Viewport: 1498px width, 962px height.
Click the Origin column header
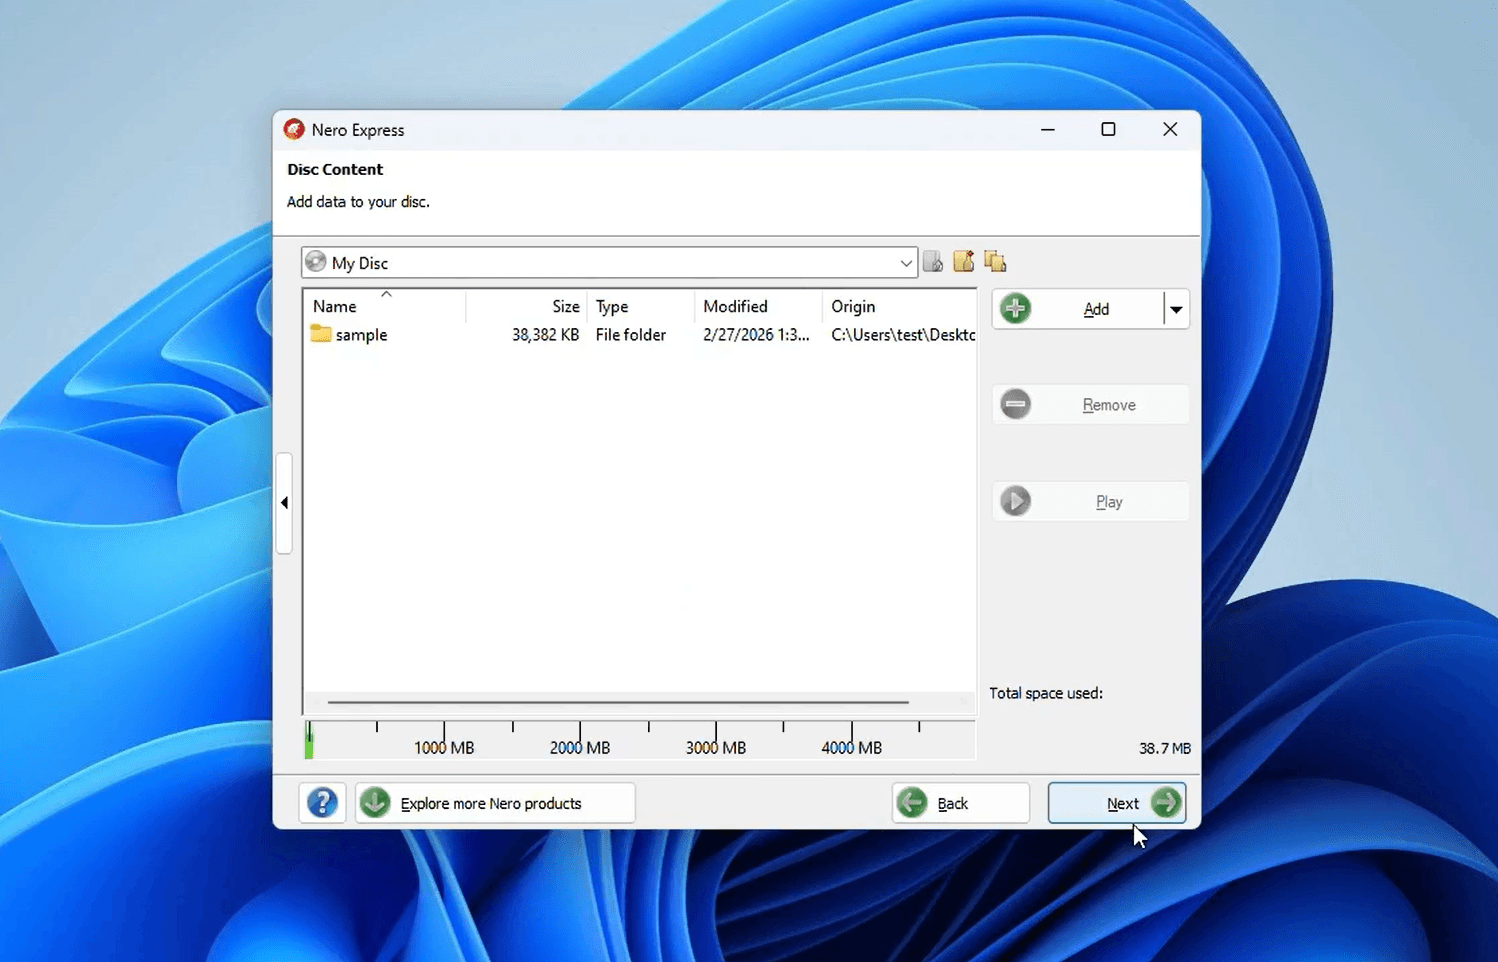coord(899,306)
